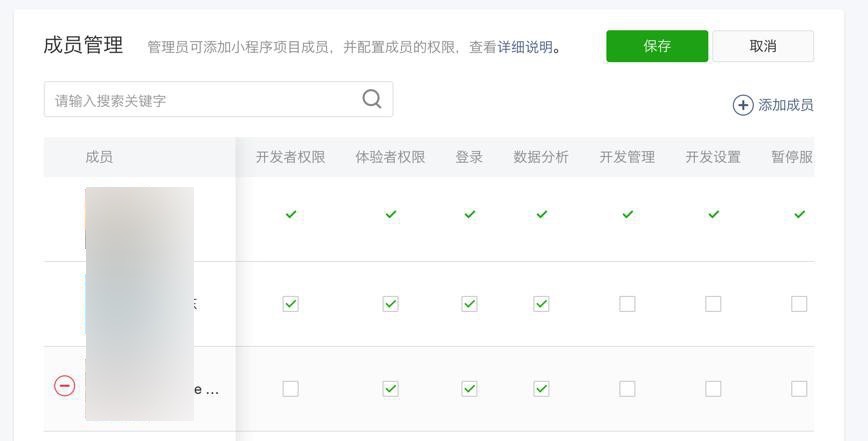The width and height of the screenshot is (868, 441).
Task: Check 开发设置 for the second member
Action: click(x=713, y=304)
